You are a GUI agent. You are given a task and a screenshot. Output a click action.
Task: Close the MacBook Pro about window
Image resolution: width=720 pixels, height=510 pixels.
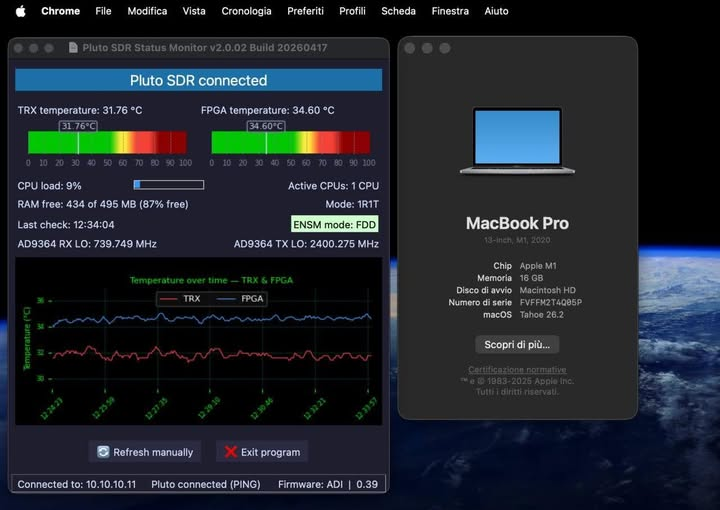[x=410, y=48]
